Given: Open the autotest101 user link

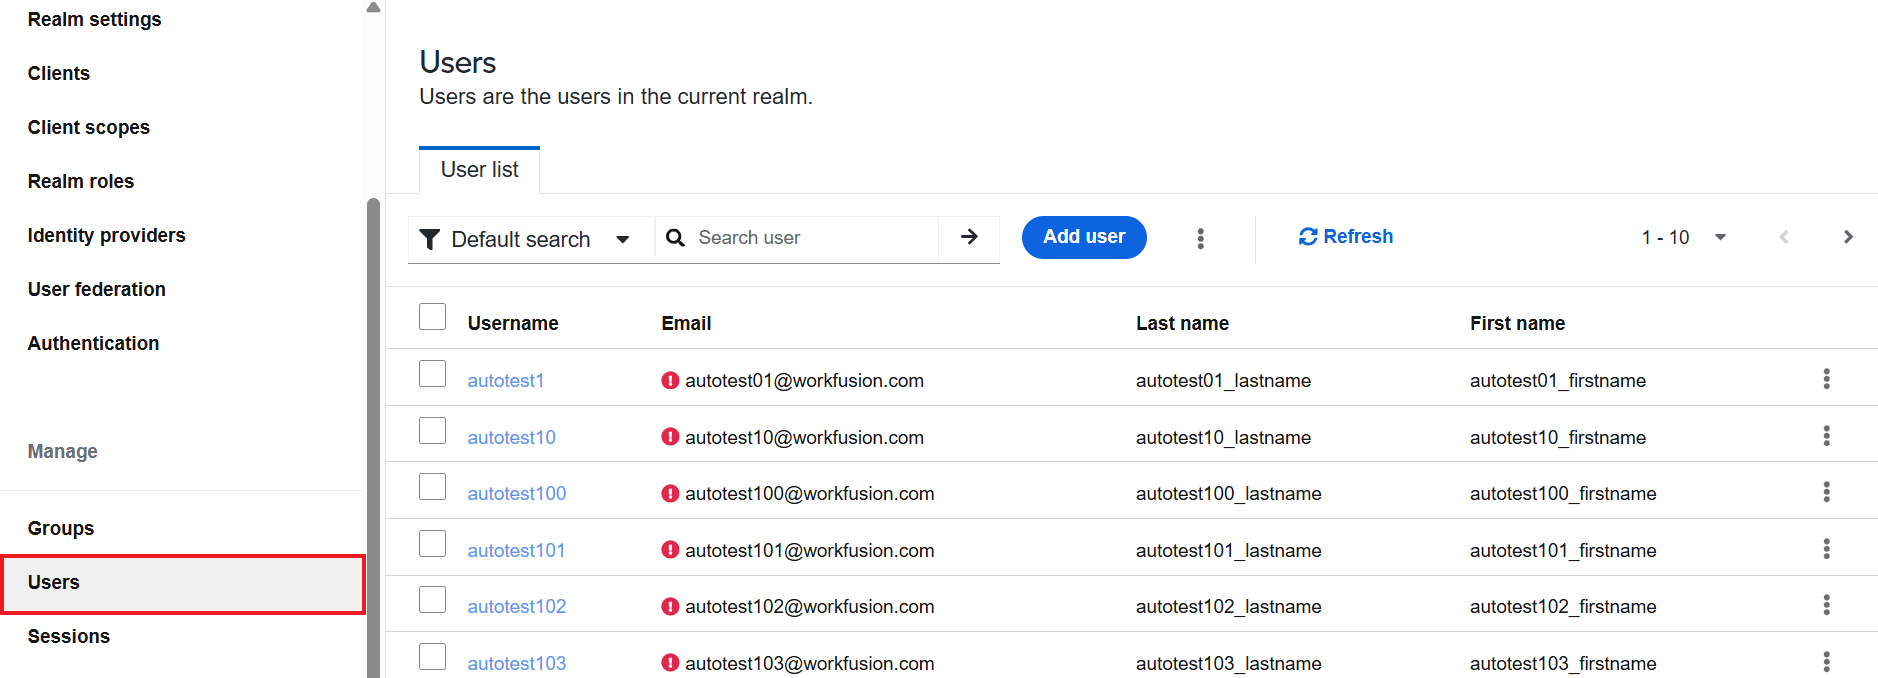Looking at the screenshot, I should click(516, 550).
